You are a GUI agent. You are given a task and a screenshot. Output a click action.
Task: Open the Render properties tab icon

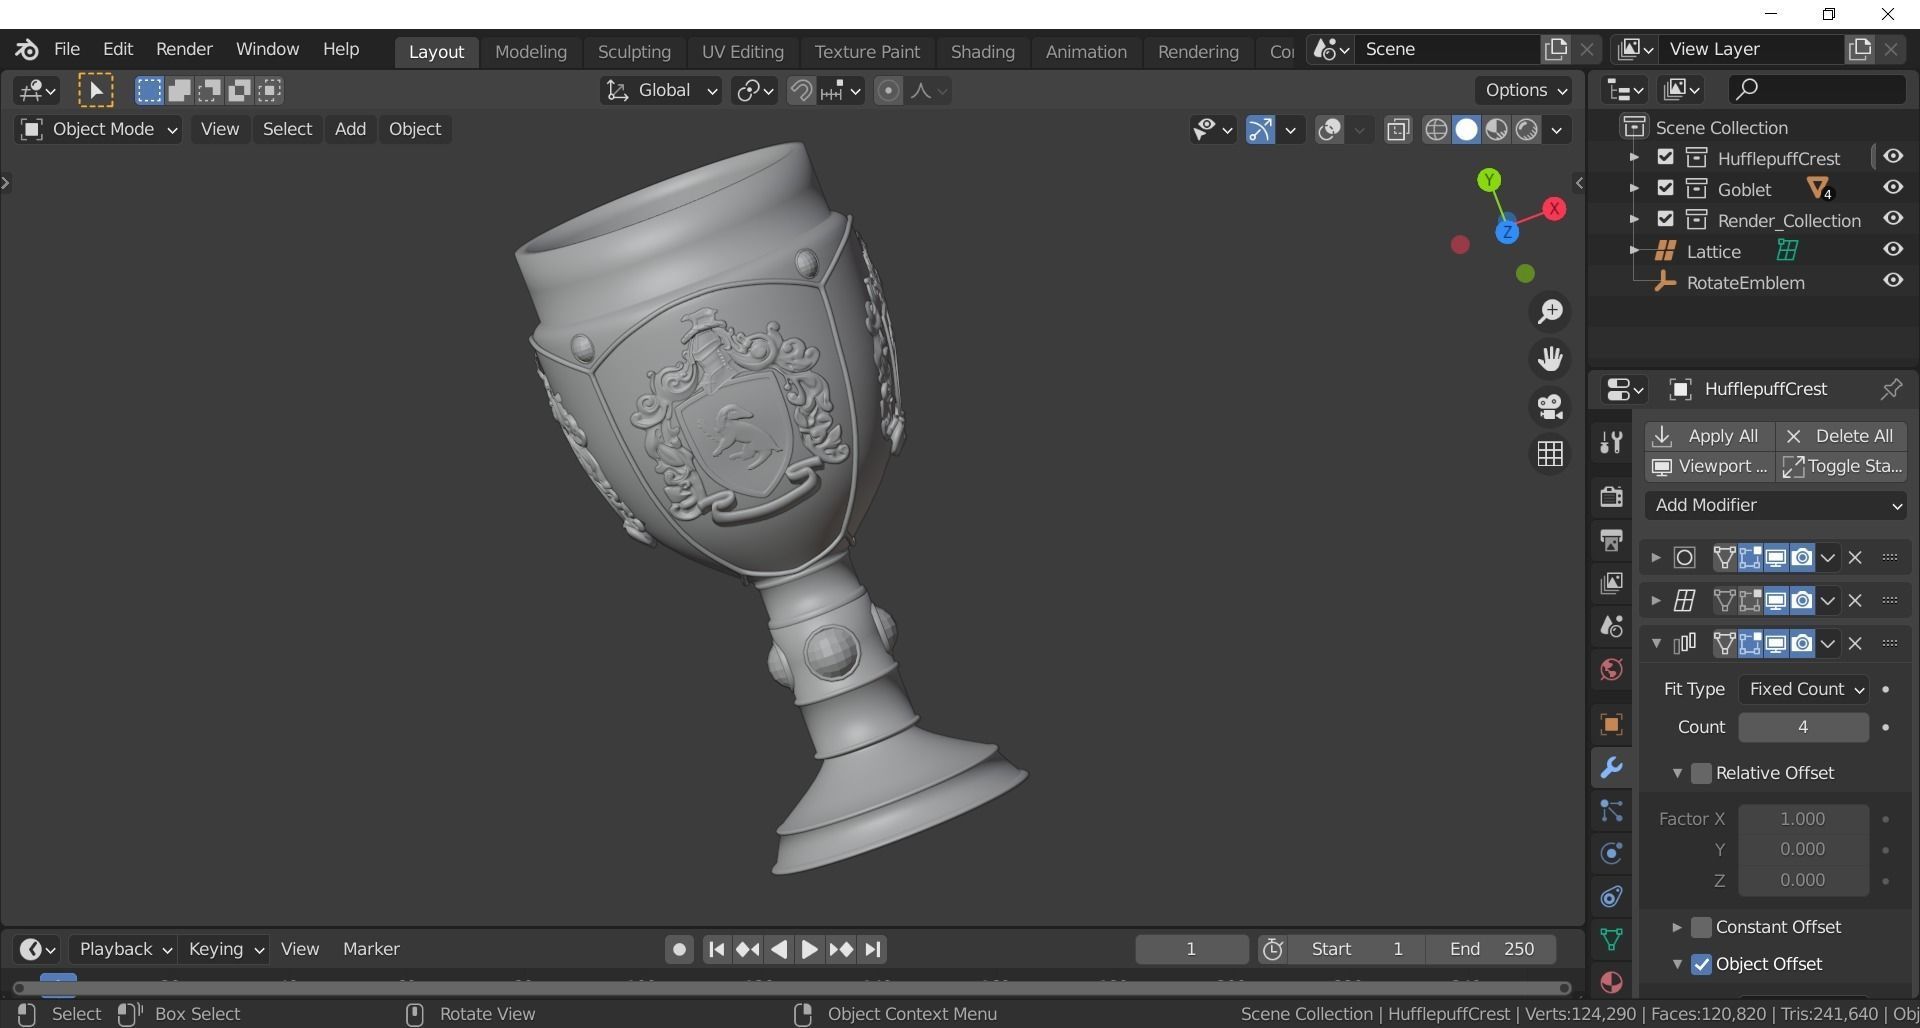1611,496
